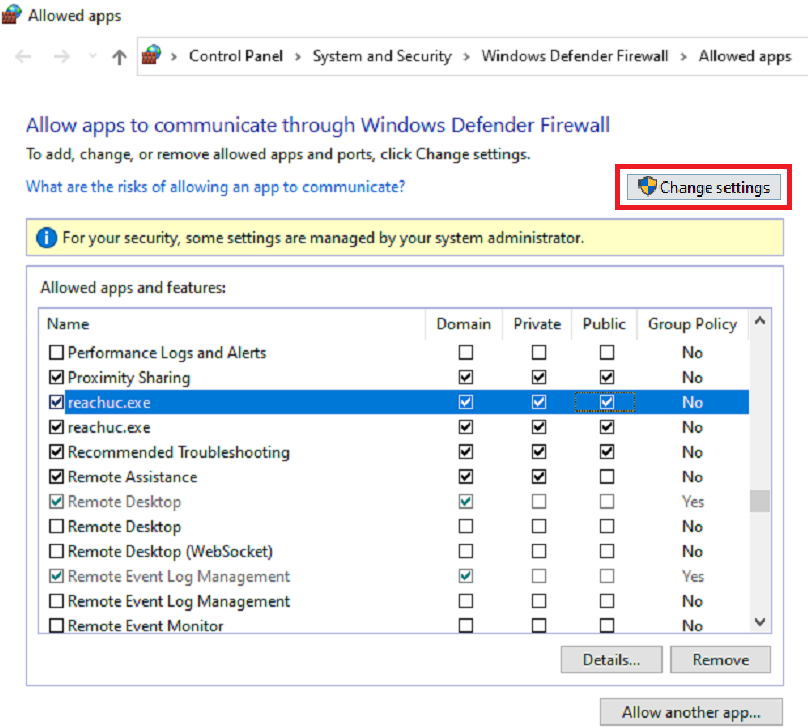Click the apps list scrollbar thumb

point(760,501)
